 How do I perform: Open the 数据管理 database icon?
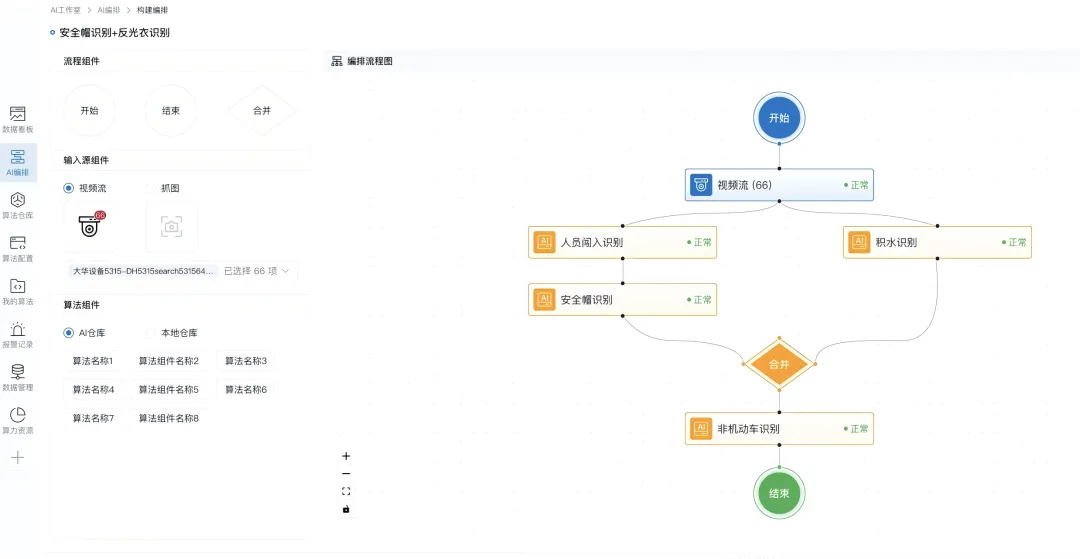coord(18,372)
